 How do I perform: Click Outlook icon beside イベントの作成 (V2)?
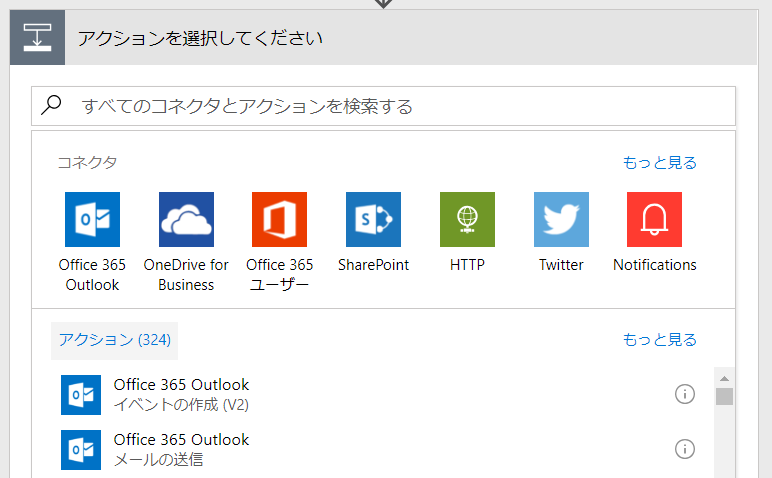(x=81, y=395)
